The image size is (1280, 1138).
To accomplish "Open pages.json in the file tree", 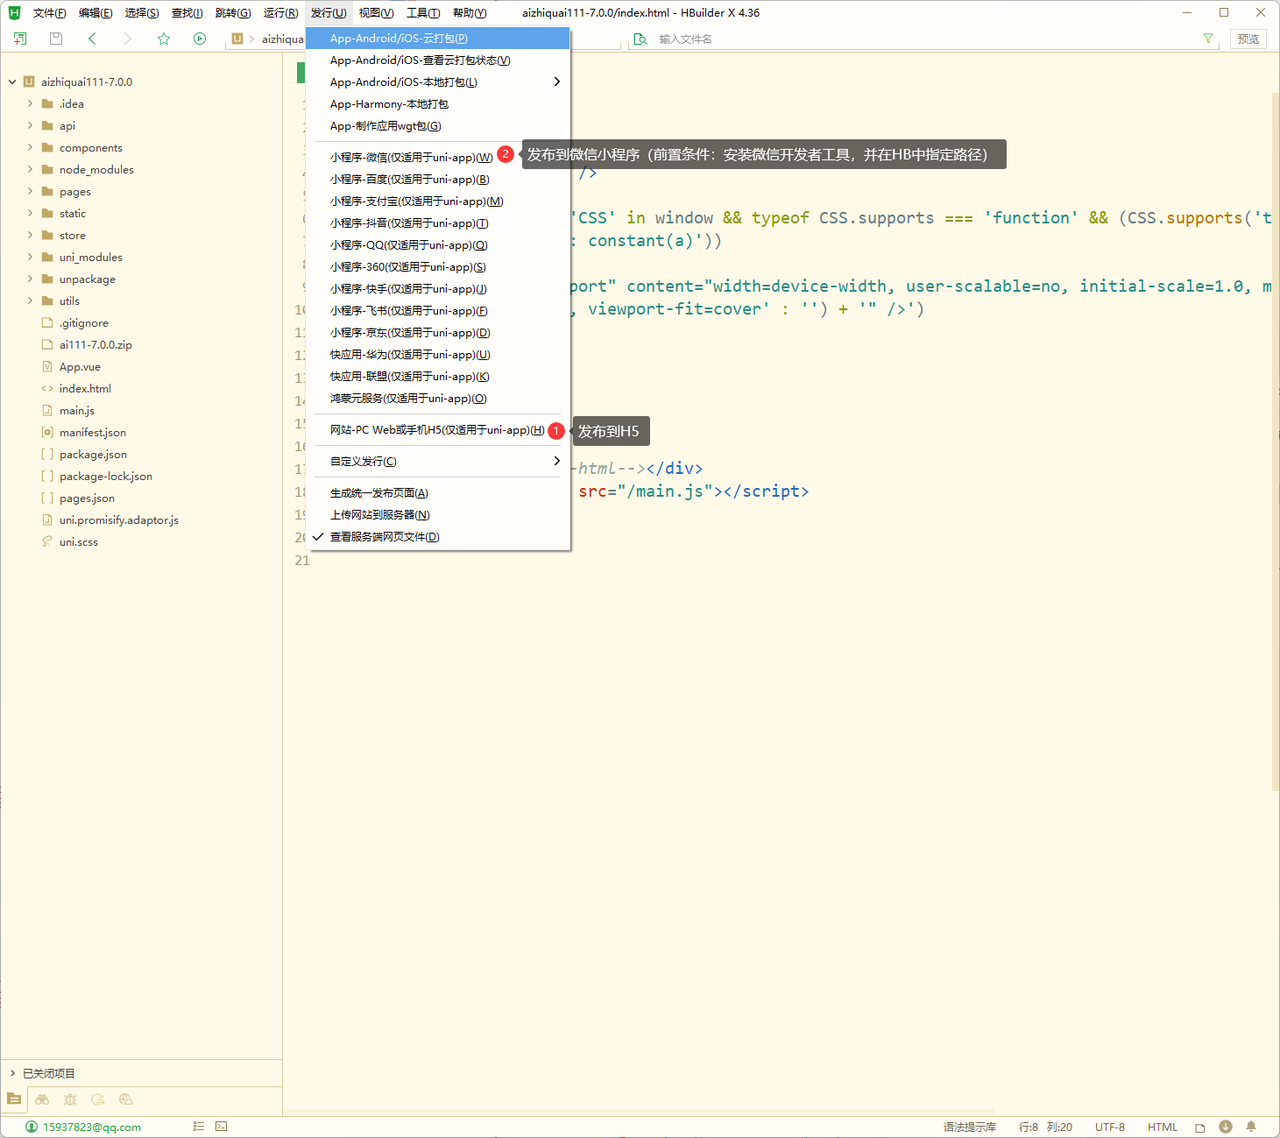I will (x=86, y=498).
